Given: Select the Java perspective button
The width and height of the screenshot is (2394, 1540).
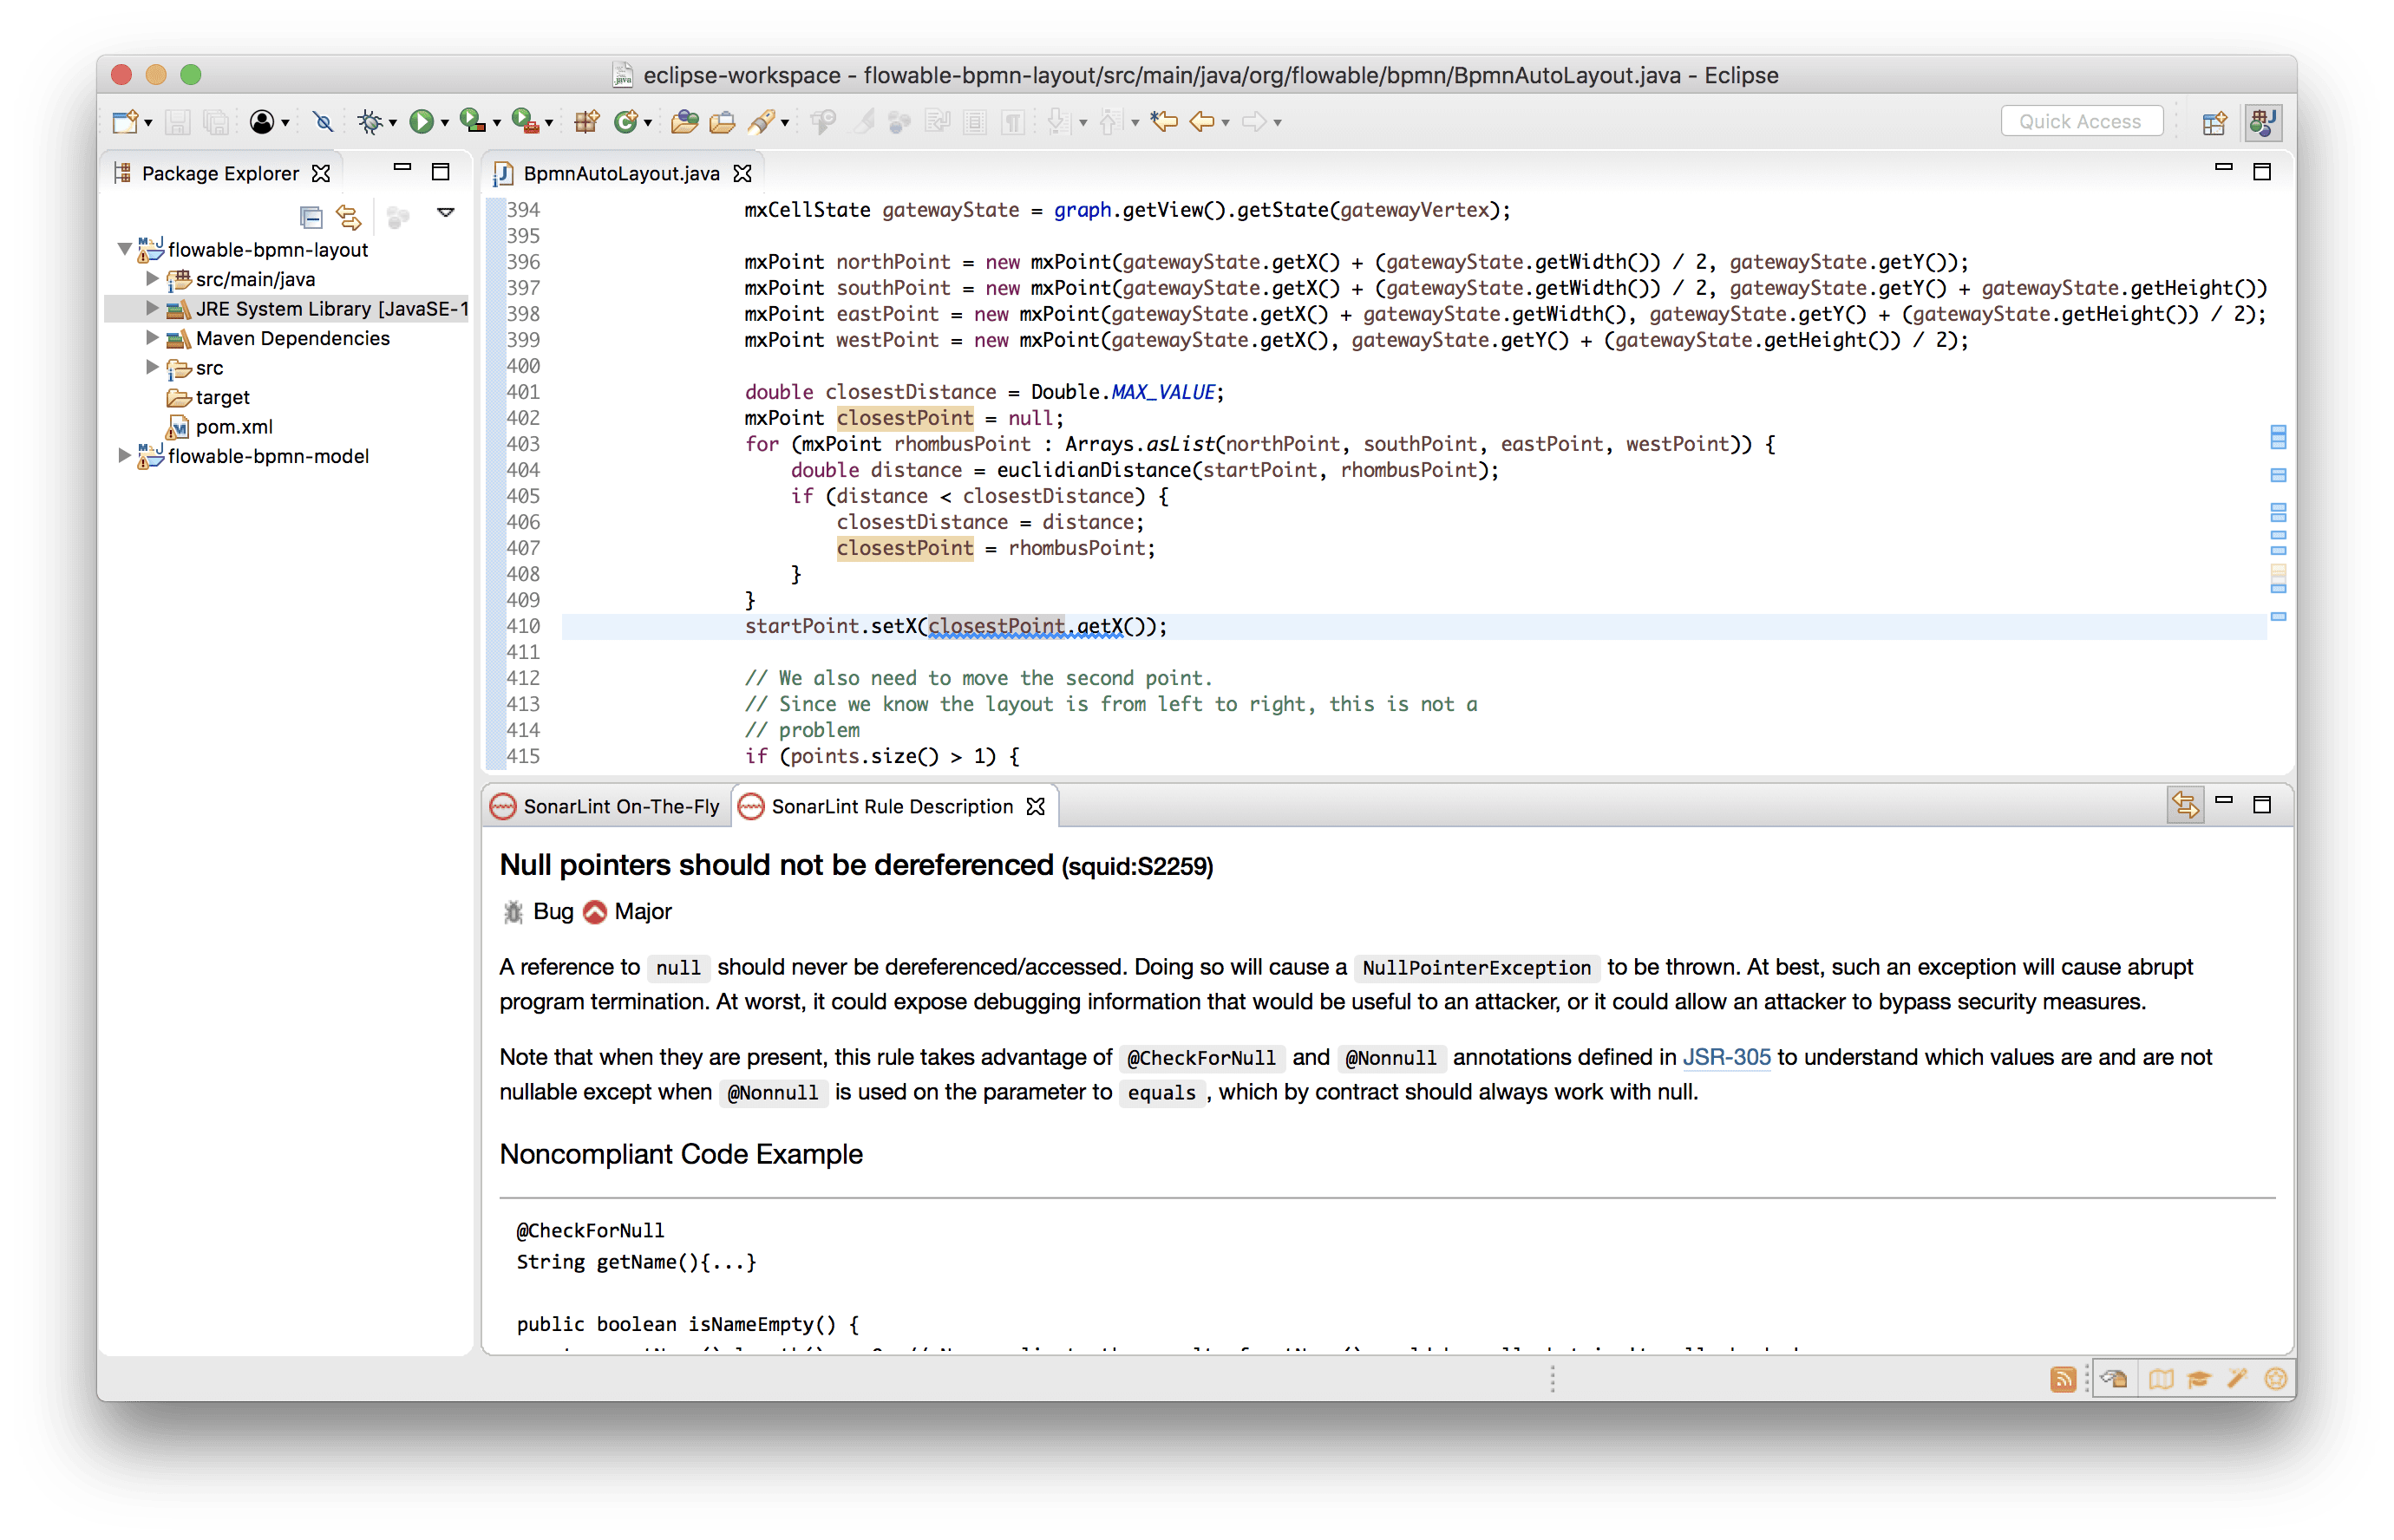Looking at the screenshot, I should (x=2263, y=122).
